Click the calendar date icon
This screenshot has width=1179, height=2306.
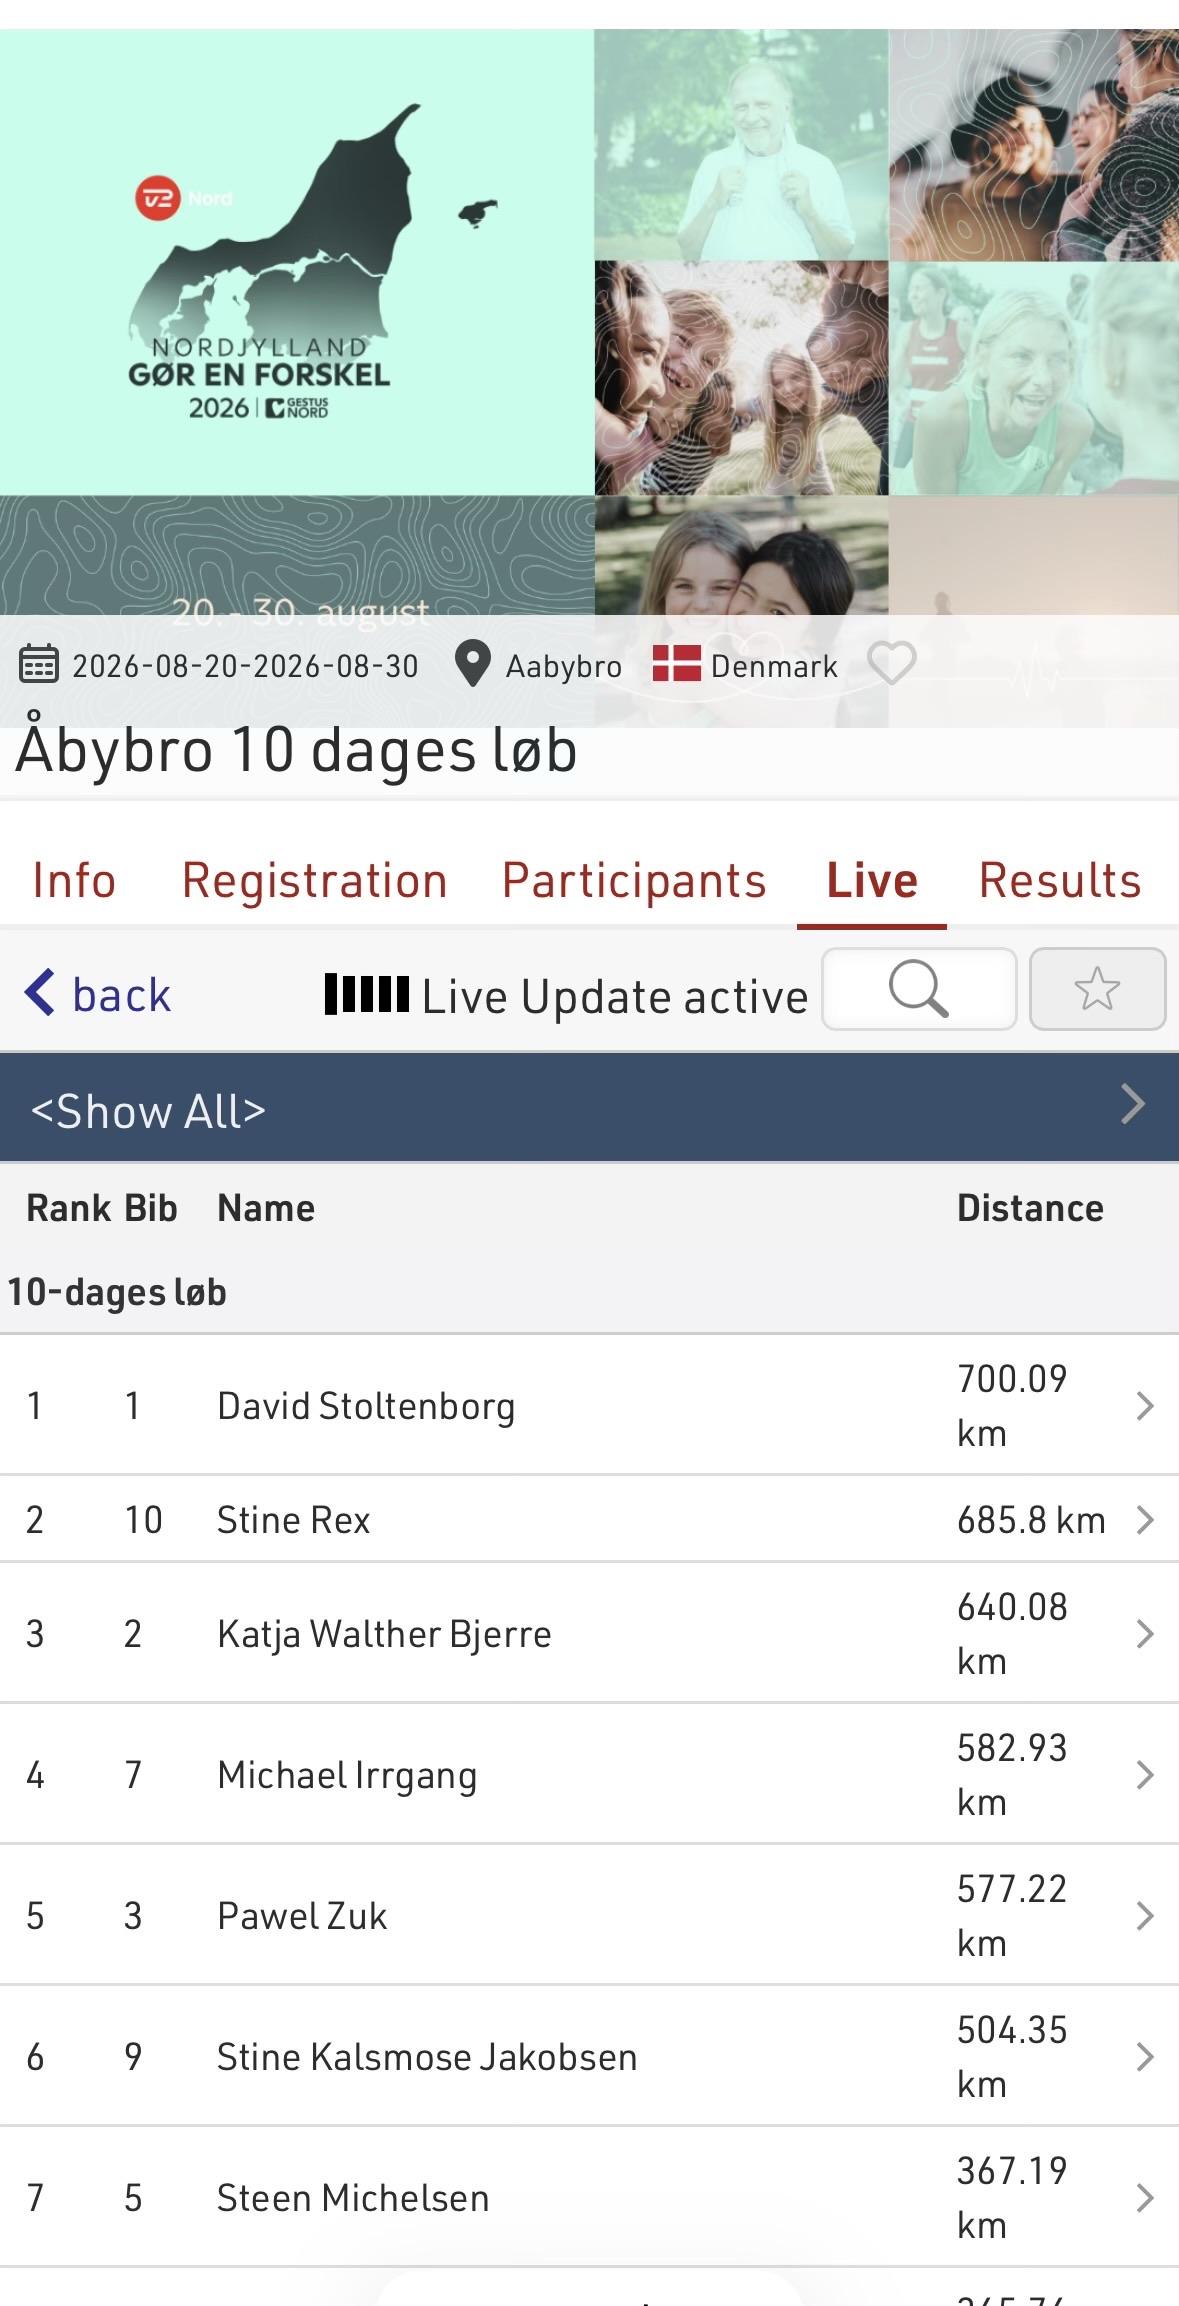click(x=39, y=664)
